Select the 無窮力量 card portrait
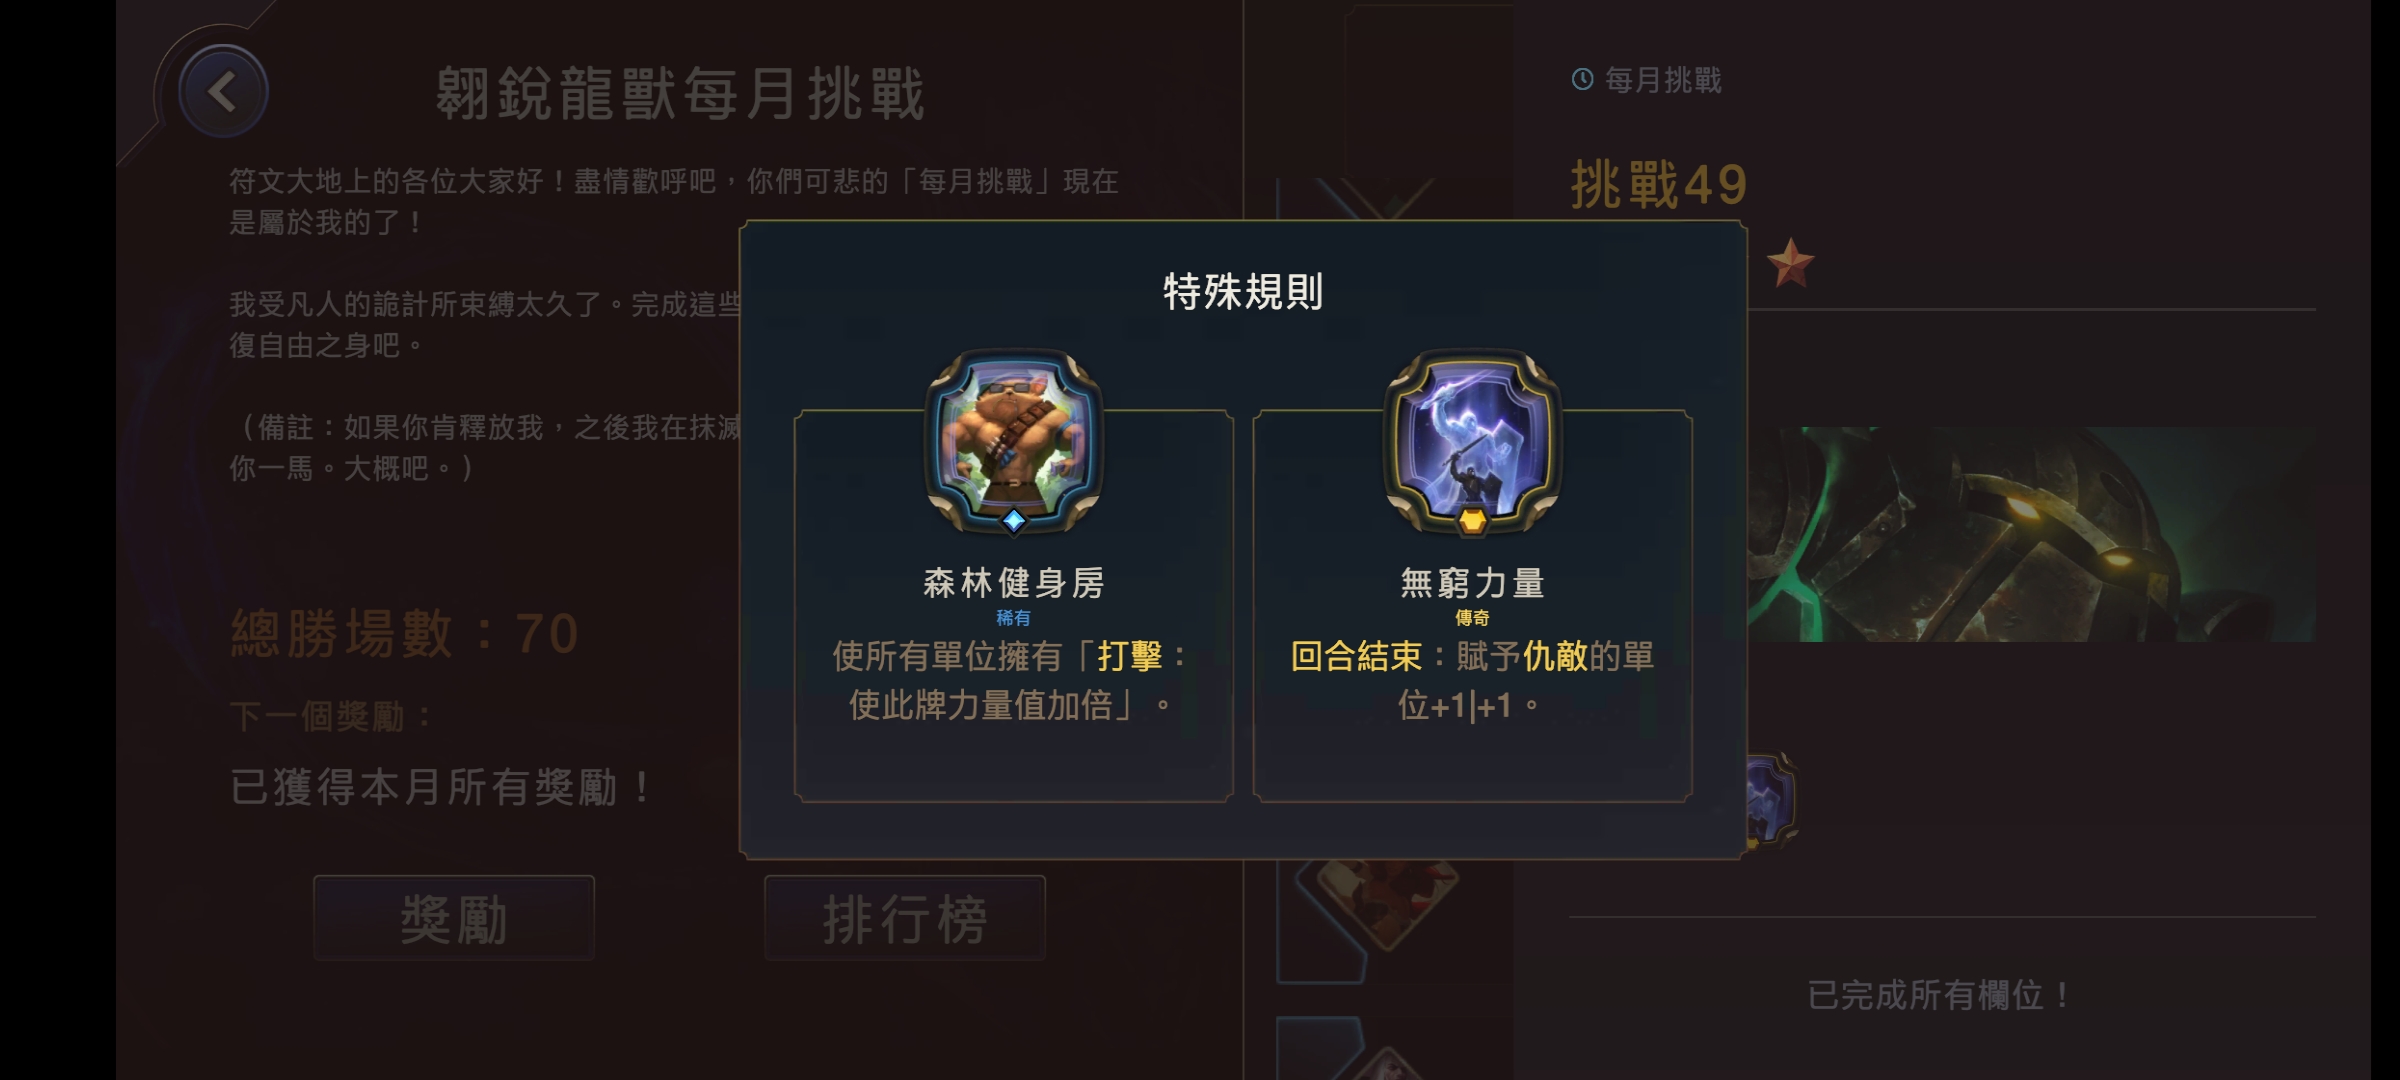The image size is (2400, 1080). [x=1472, y=439]
